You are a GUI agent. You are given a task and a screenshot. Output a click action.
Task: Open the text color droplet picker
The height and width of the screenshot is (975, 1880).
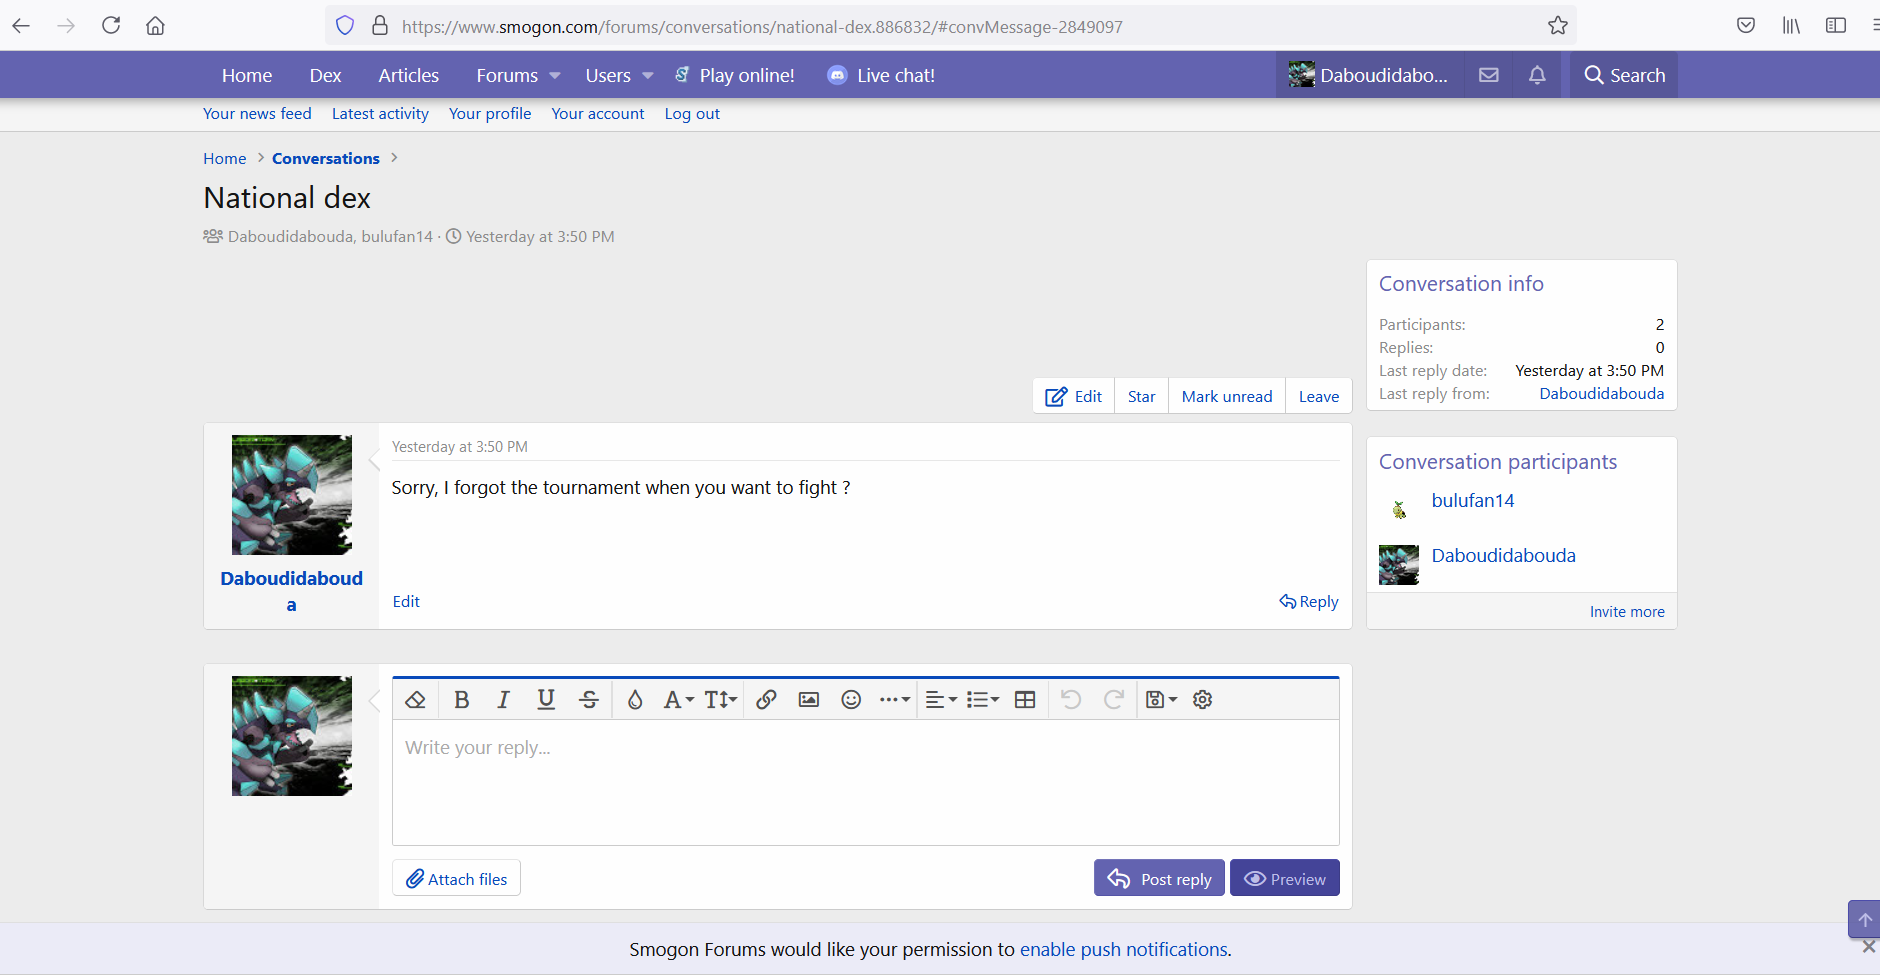click(x=635, y=700)
